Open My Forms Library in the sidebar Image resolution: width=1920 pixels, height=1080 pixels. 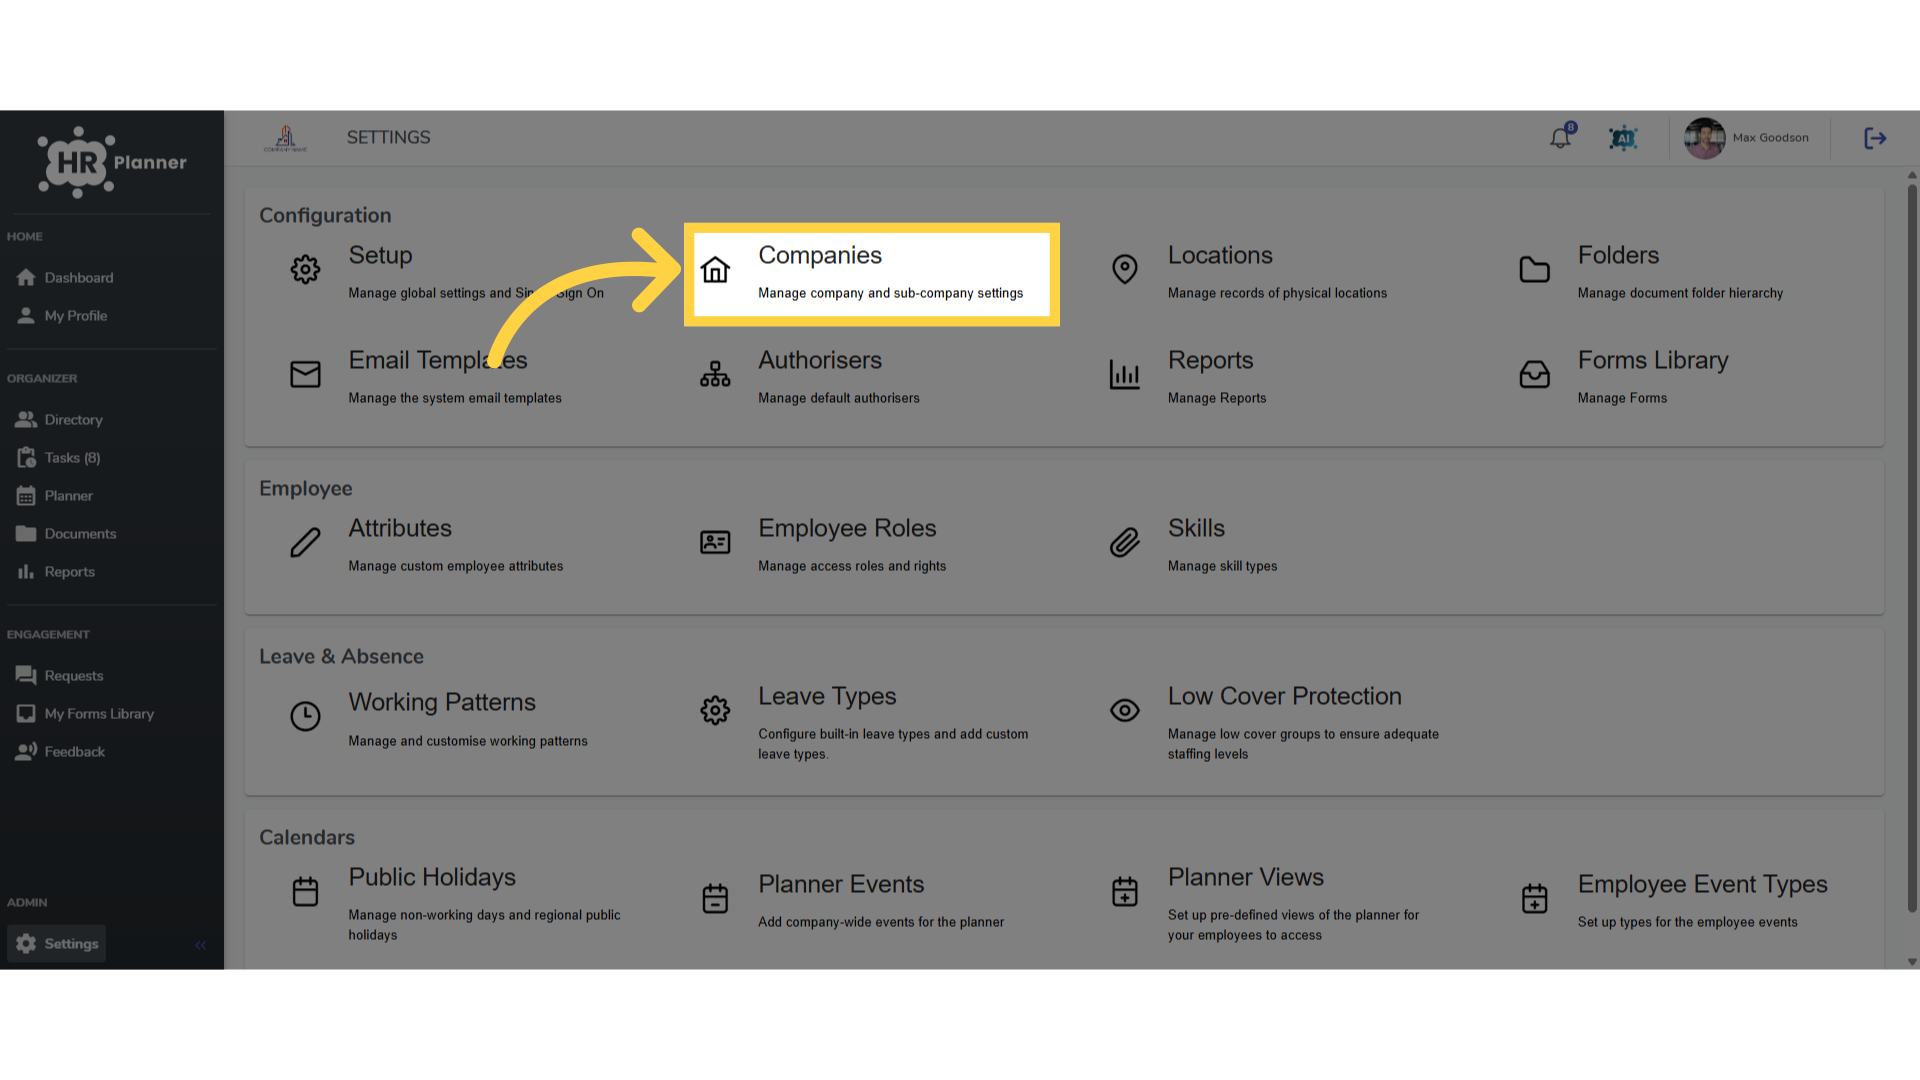(85, 714)
